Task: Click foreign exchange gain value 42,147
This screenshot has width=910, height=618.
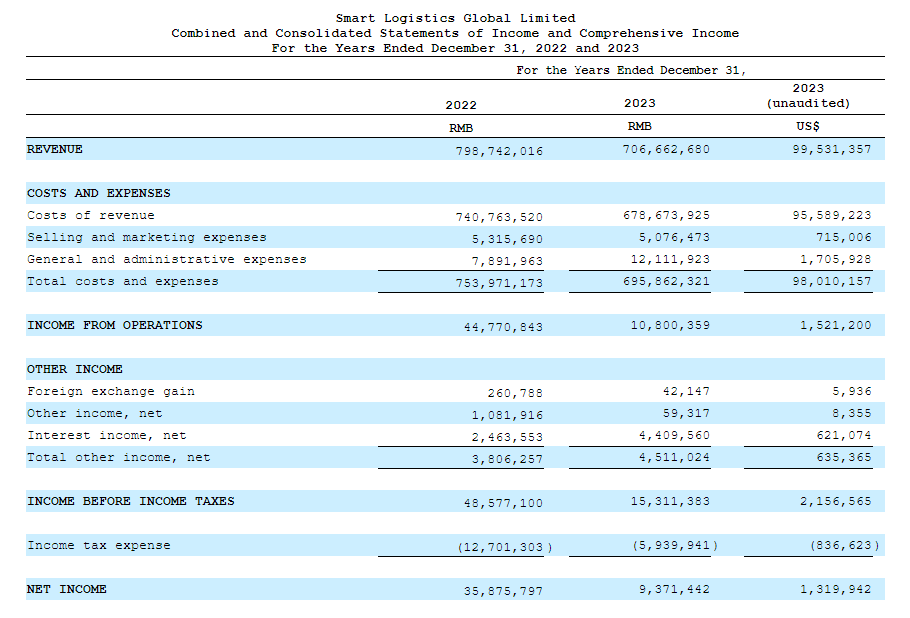Action: click(686, 392)
